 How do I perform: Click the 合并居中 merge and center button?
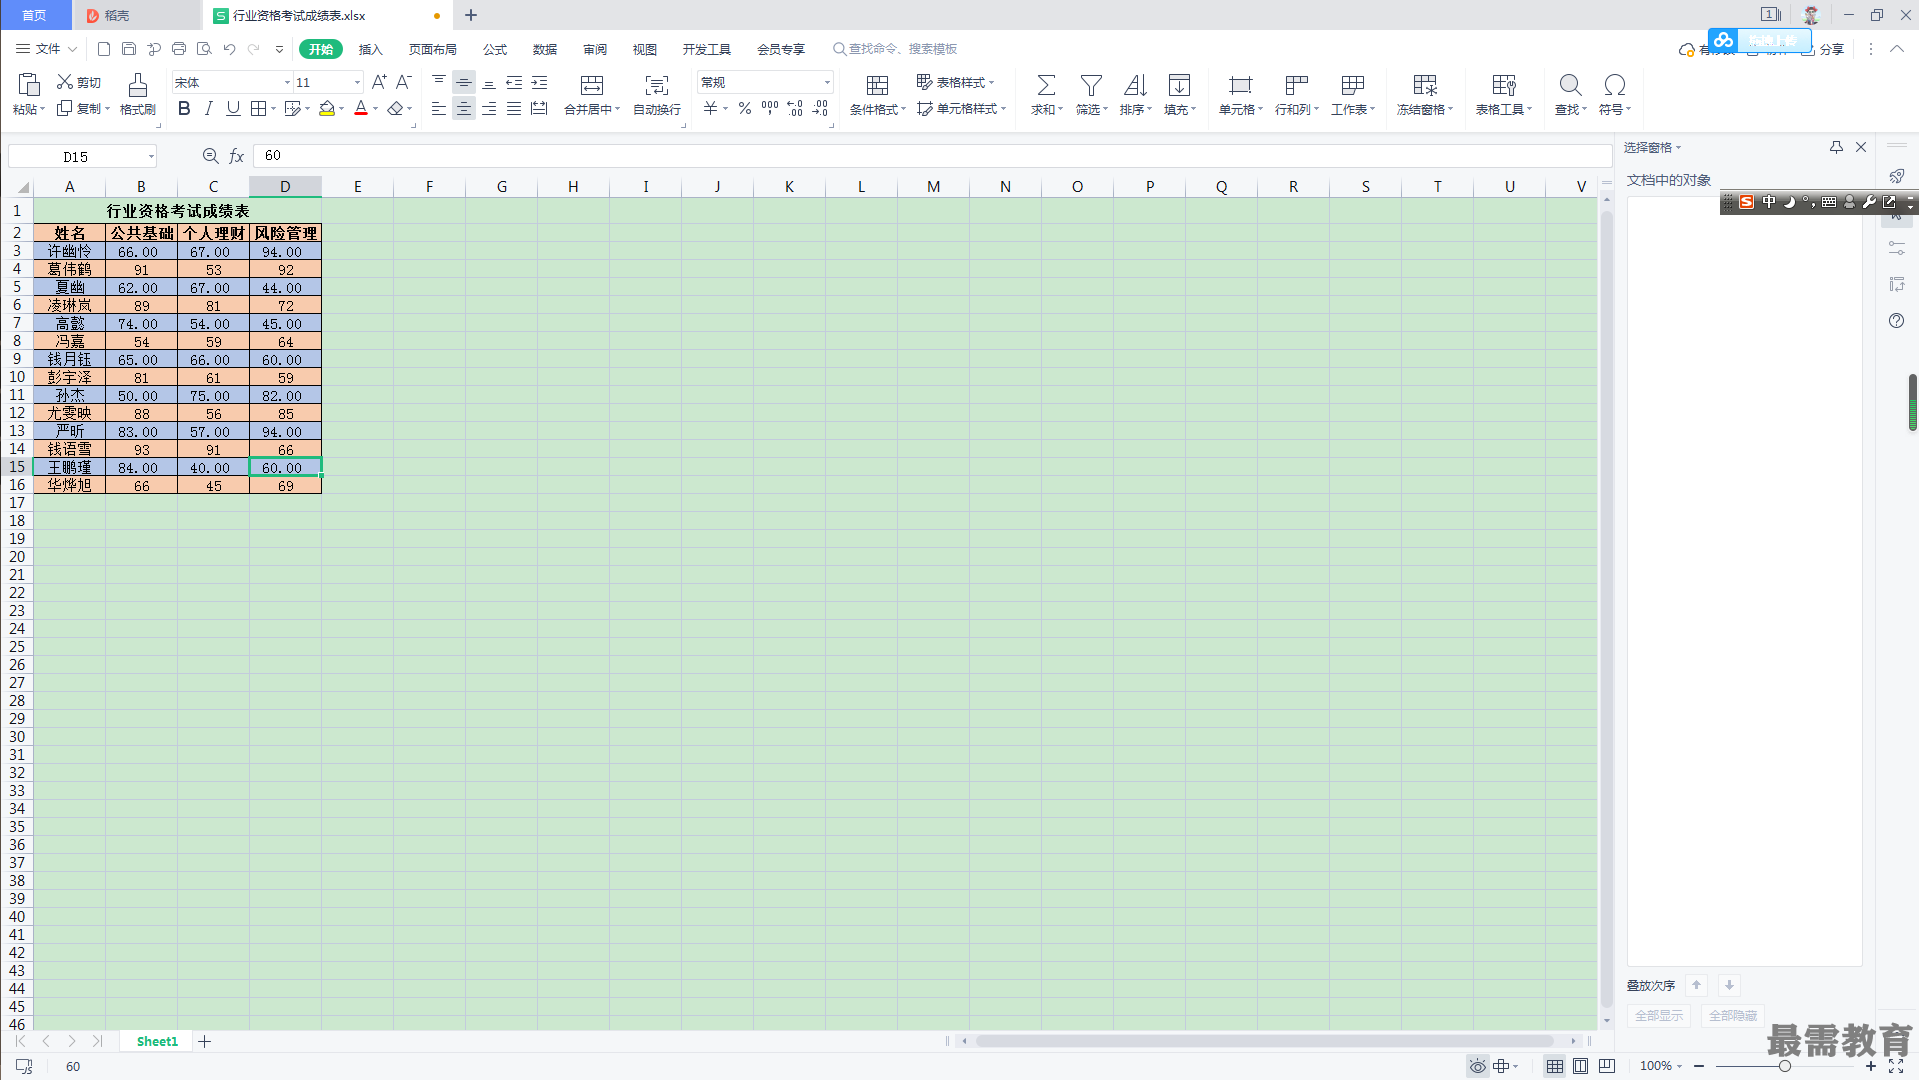coord(592,94)
